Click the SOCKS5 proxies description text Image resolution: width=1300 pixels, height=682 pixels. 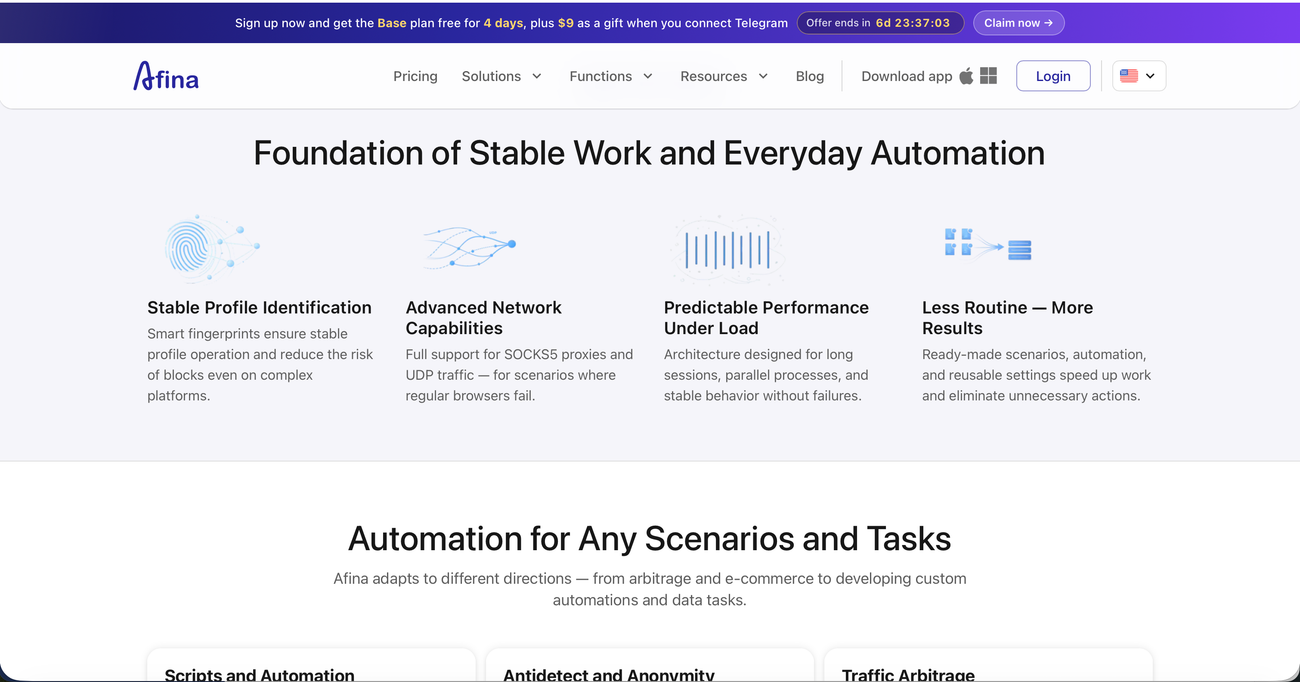pos(519,375)
